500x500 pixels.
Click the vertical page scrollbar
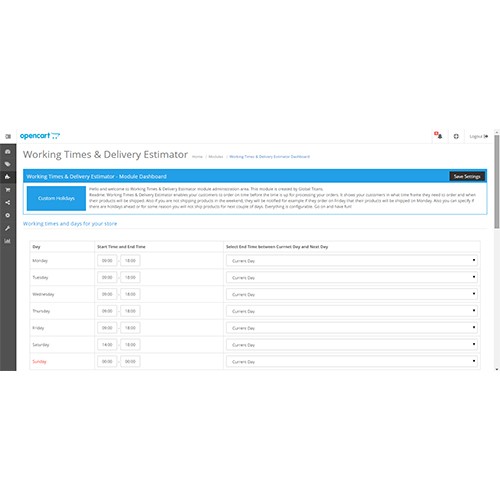coord(497,182)
